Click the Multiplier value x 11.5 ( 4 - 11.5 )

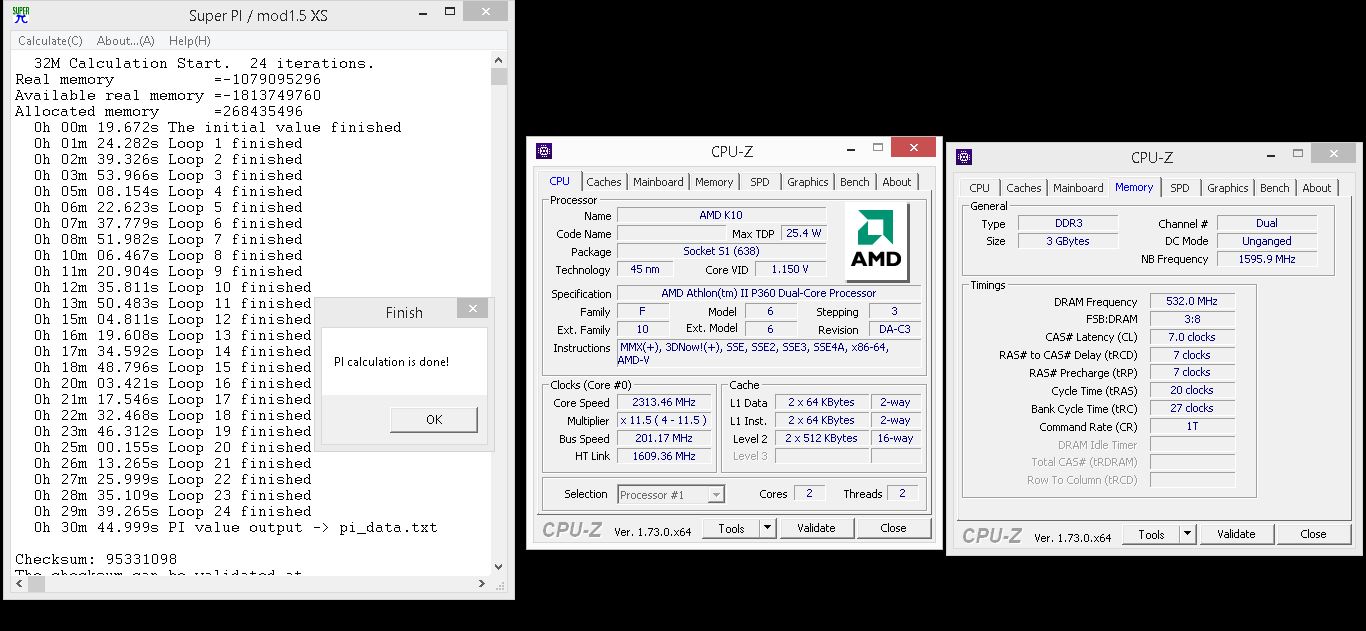pos(664,420)
